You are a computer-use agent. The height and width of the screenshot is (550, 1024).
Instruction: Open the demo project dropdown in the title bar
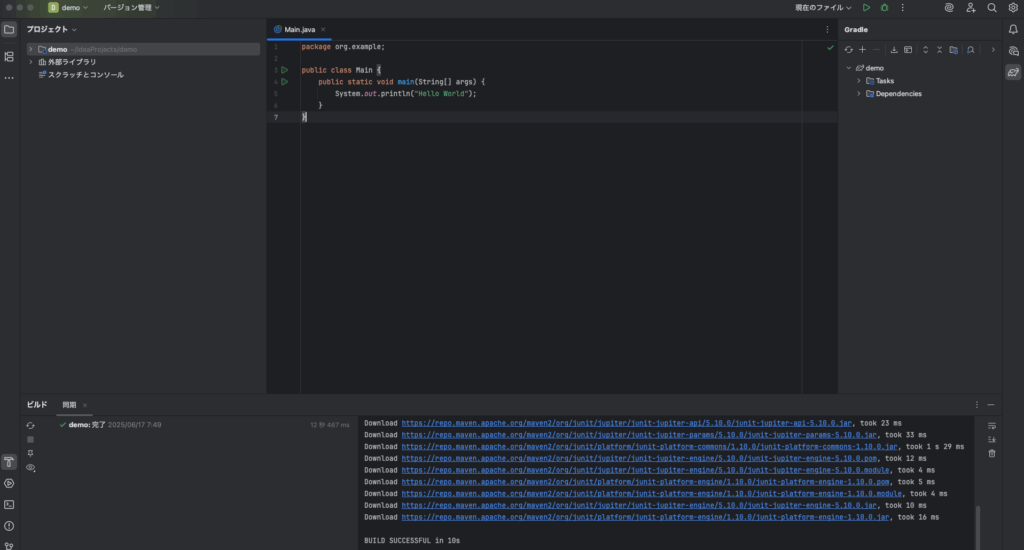(68, 8)
